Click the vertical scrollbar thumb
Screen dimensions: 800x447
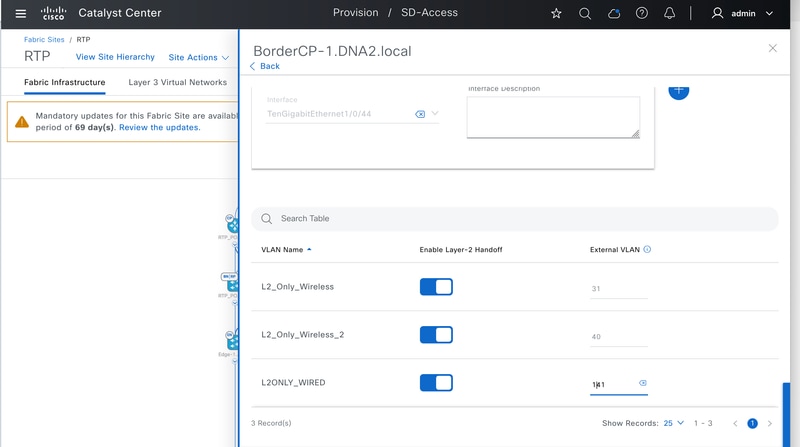pyautogui.click(x=786, y=414)
